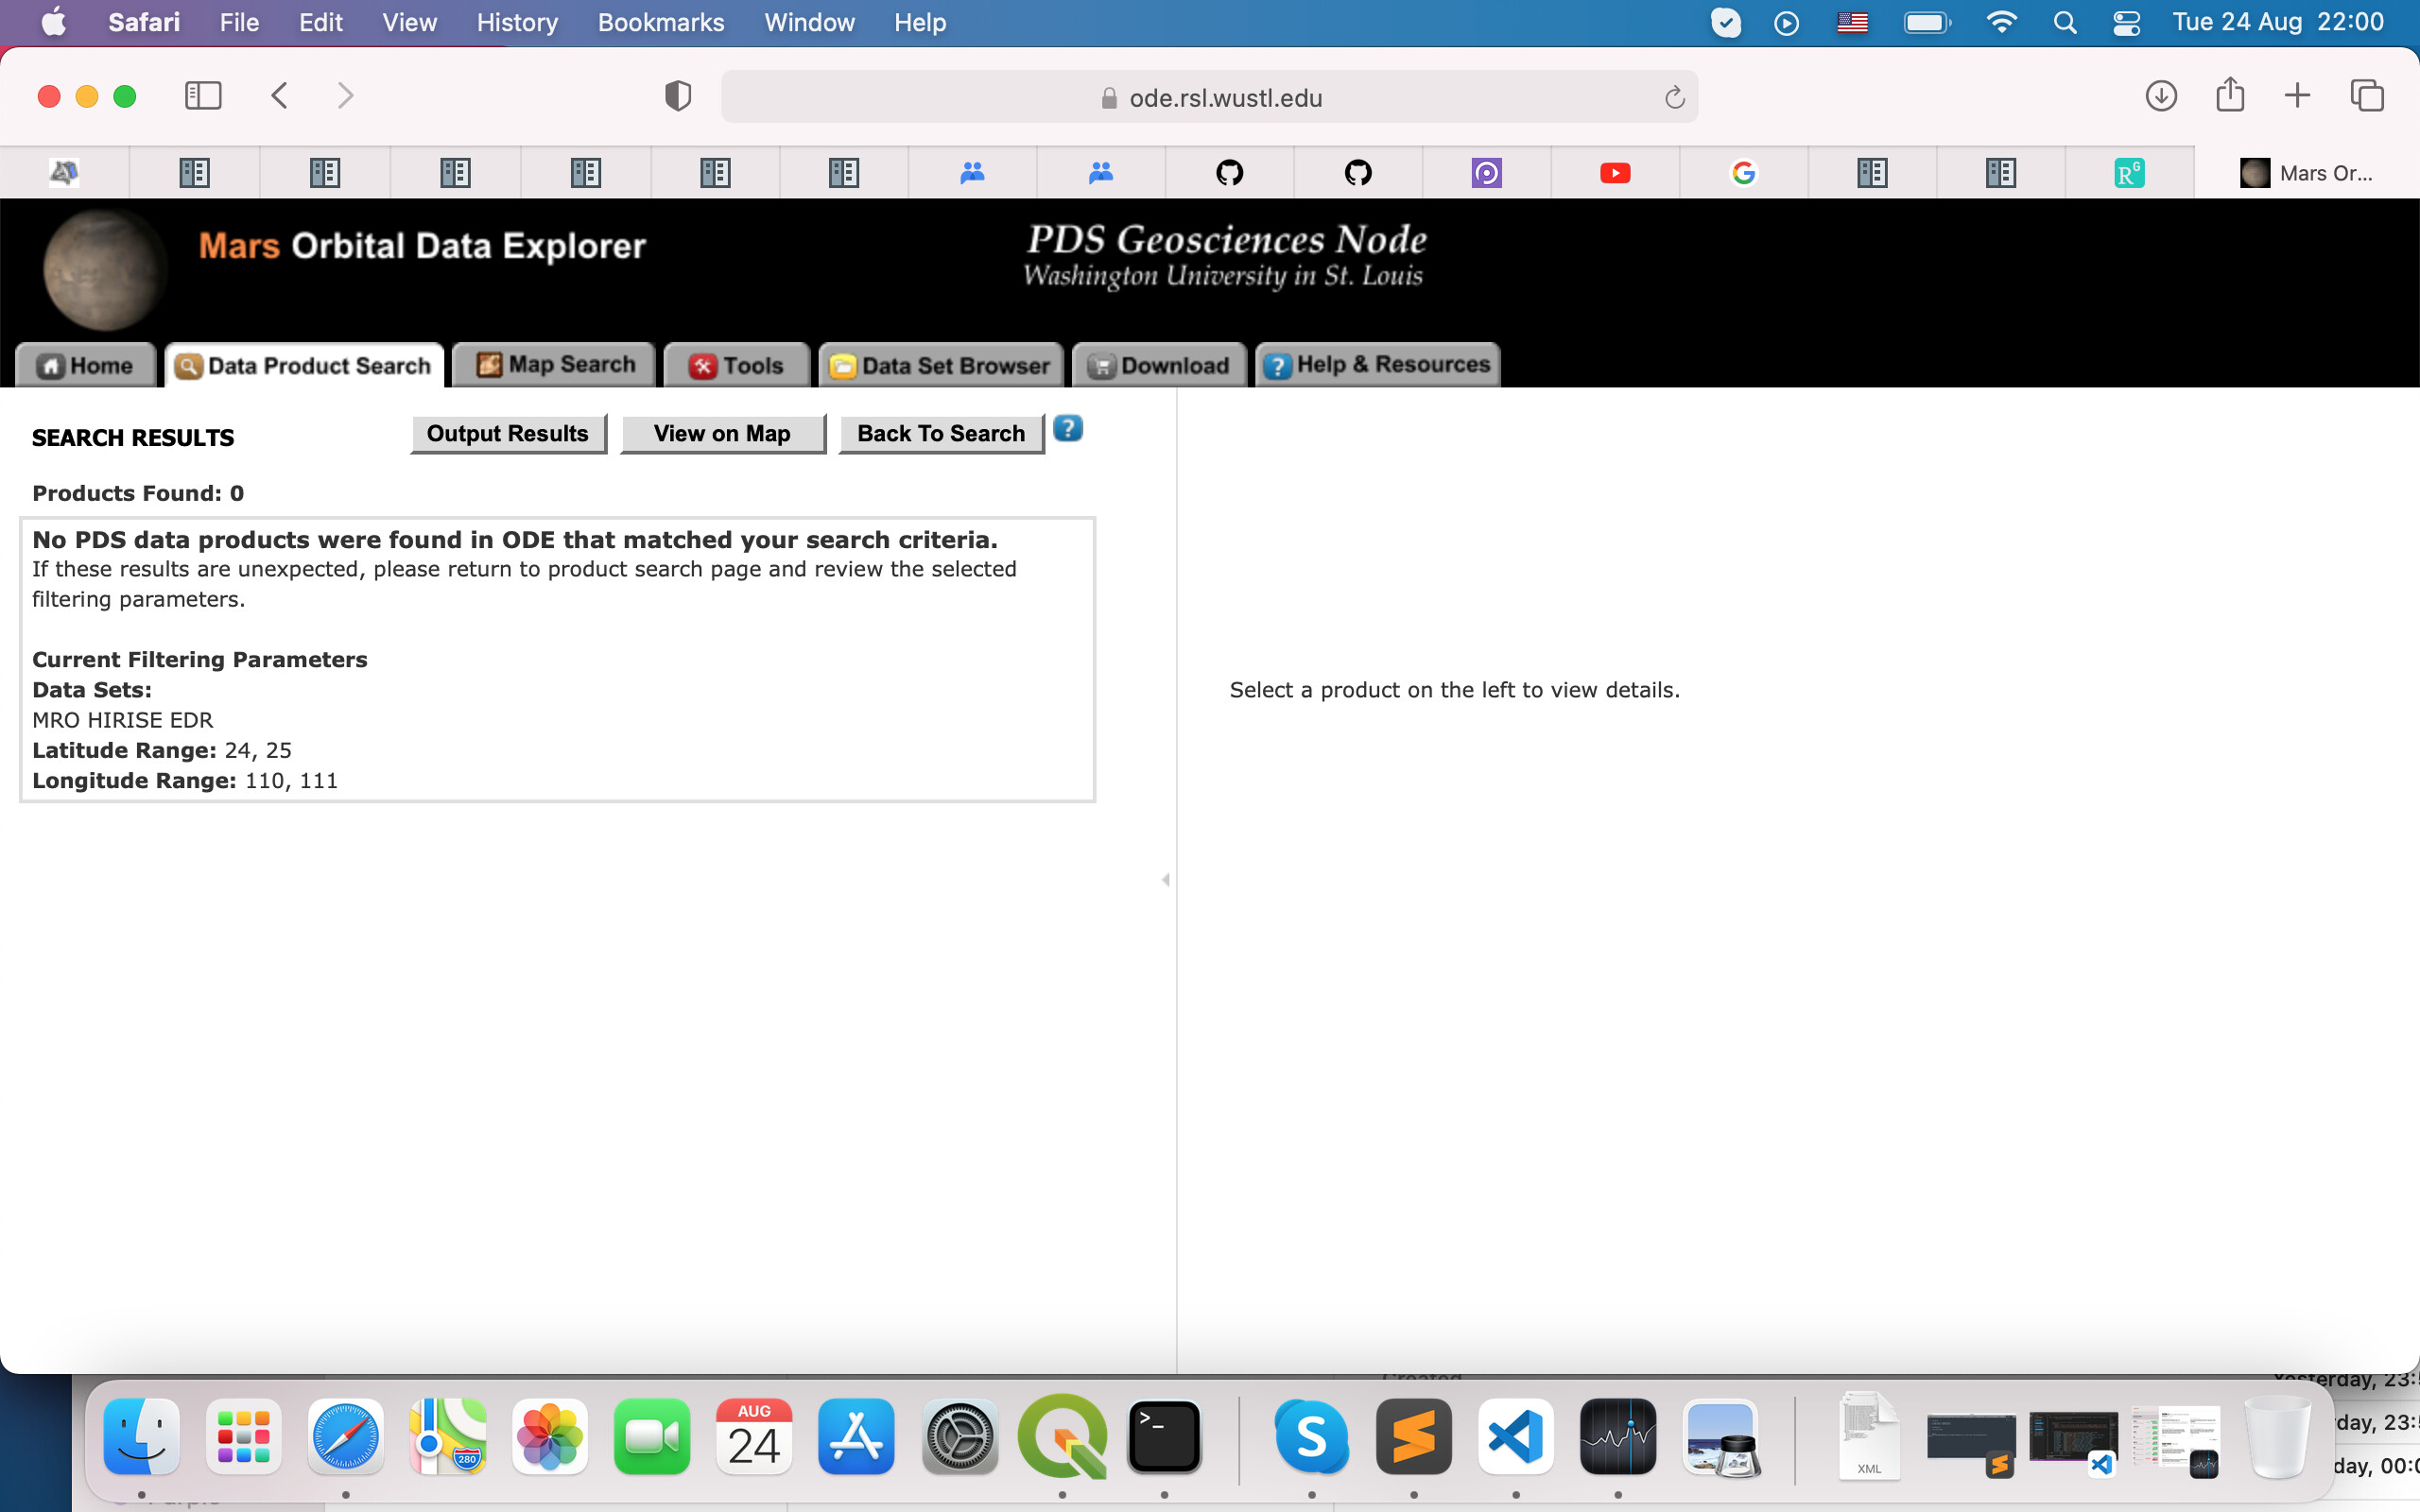Screen dimensions: 2420x1512
Task: Click the blue help question mark icon
Action: click(x=1068, y=429)
